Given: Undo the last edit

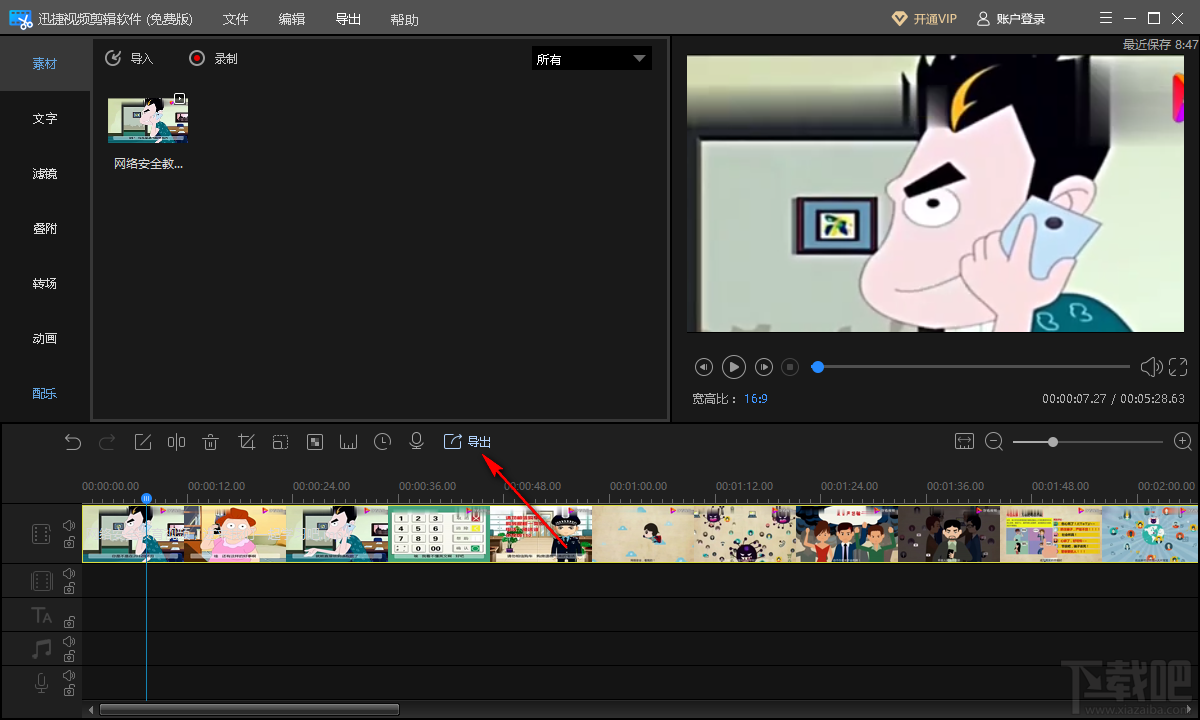Looking at the screenshot, I should coord(73,442).
